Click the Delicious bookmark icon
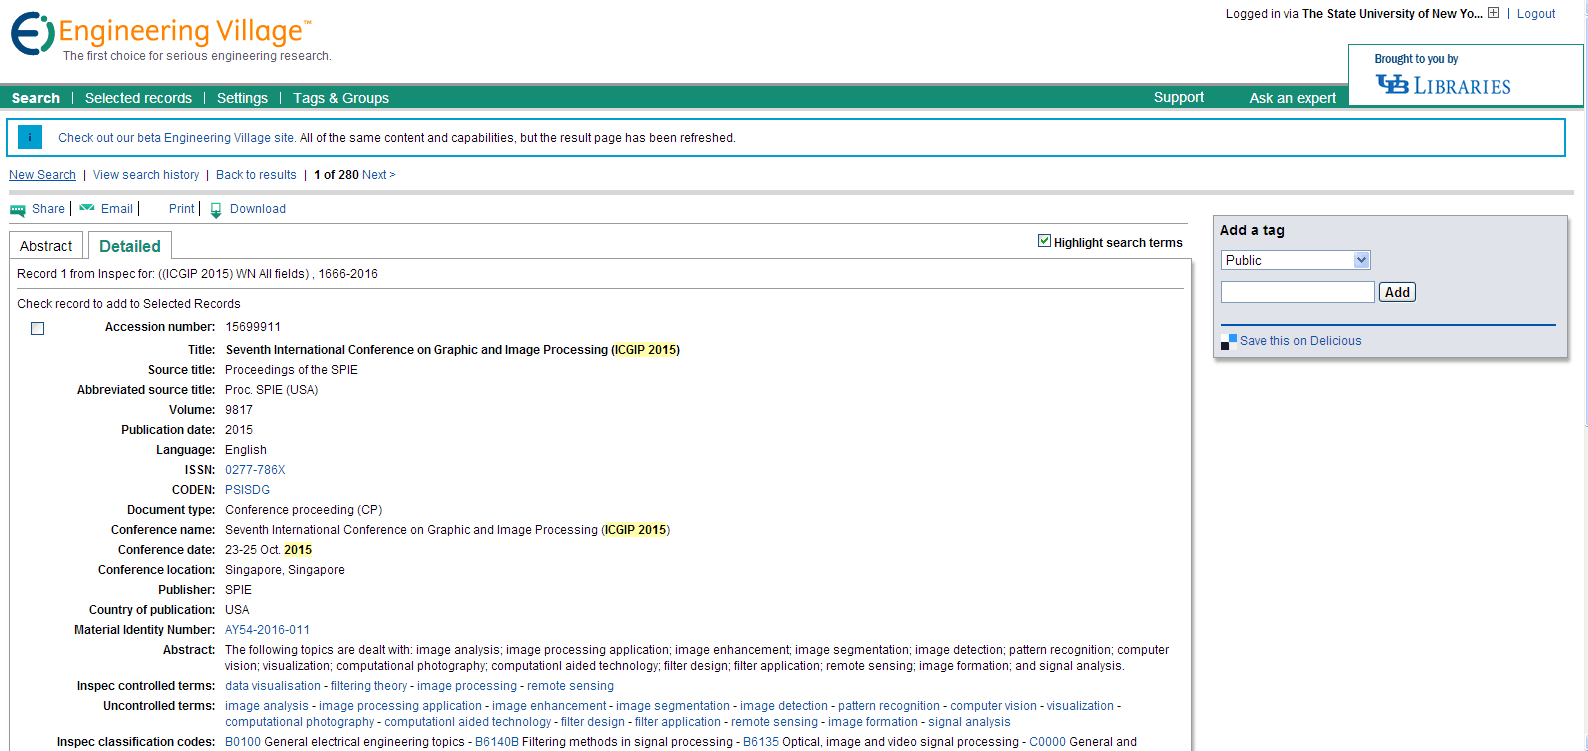The height and width of the screenshot is (751, 1588). click(x=1229, y=342)
